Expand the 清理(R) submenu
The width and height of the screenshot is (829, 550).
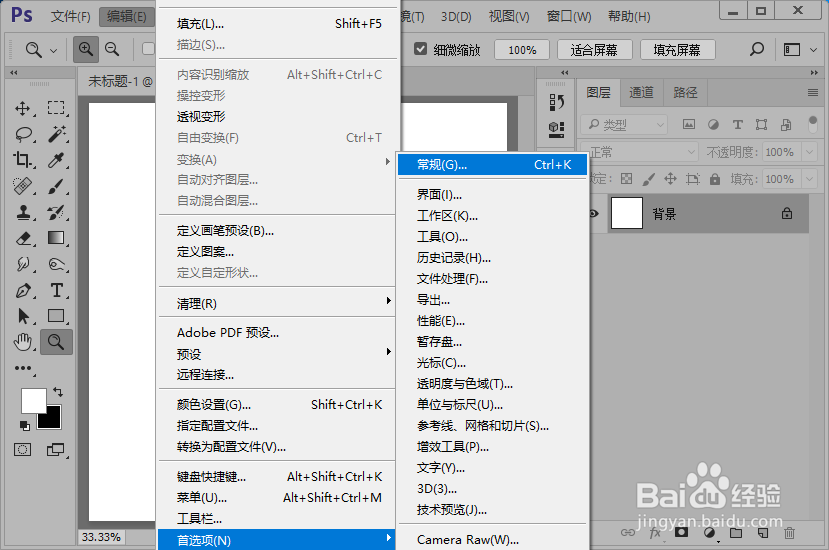click(277, 303)
